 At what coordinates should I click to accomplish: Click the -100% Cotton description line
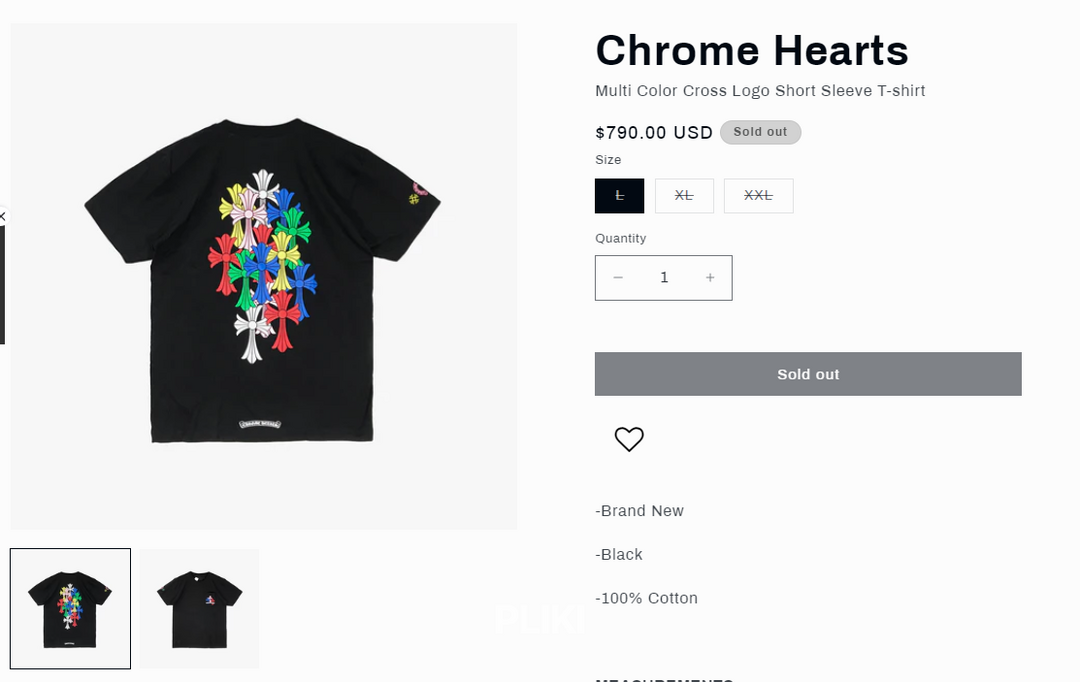click(x=646, y=598)
